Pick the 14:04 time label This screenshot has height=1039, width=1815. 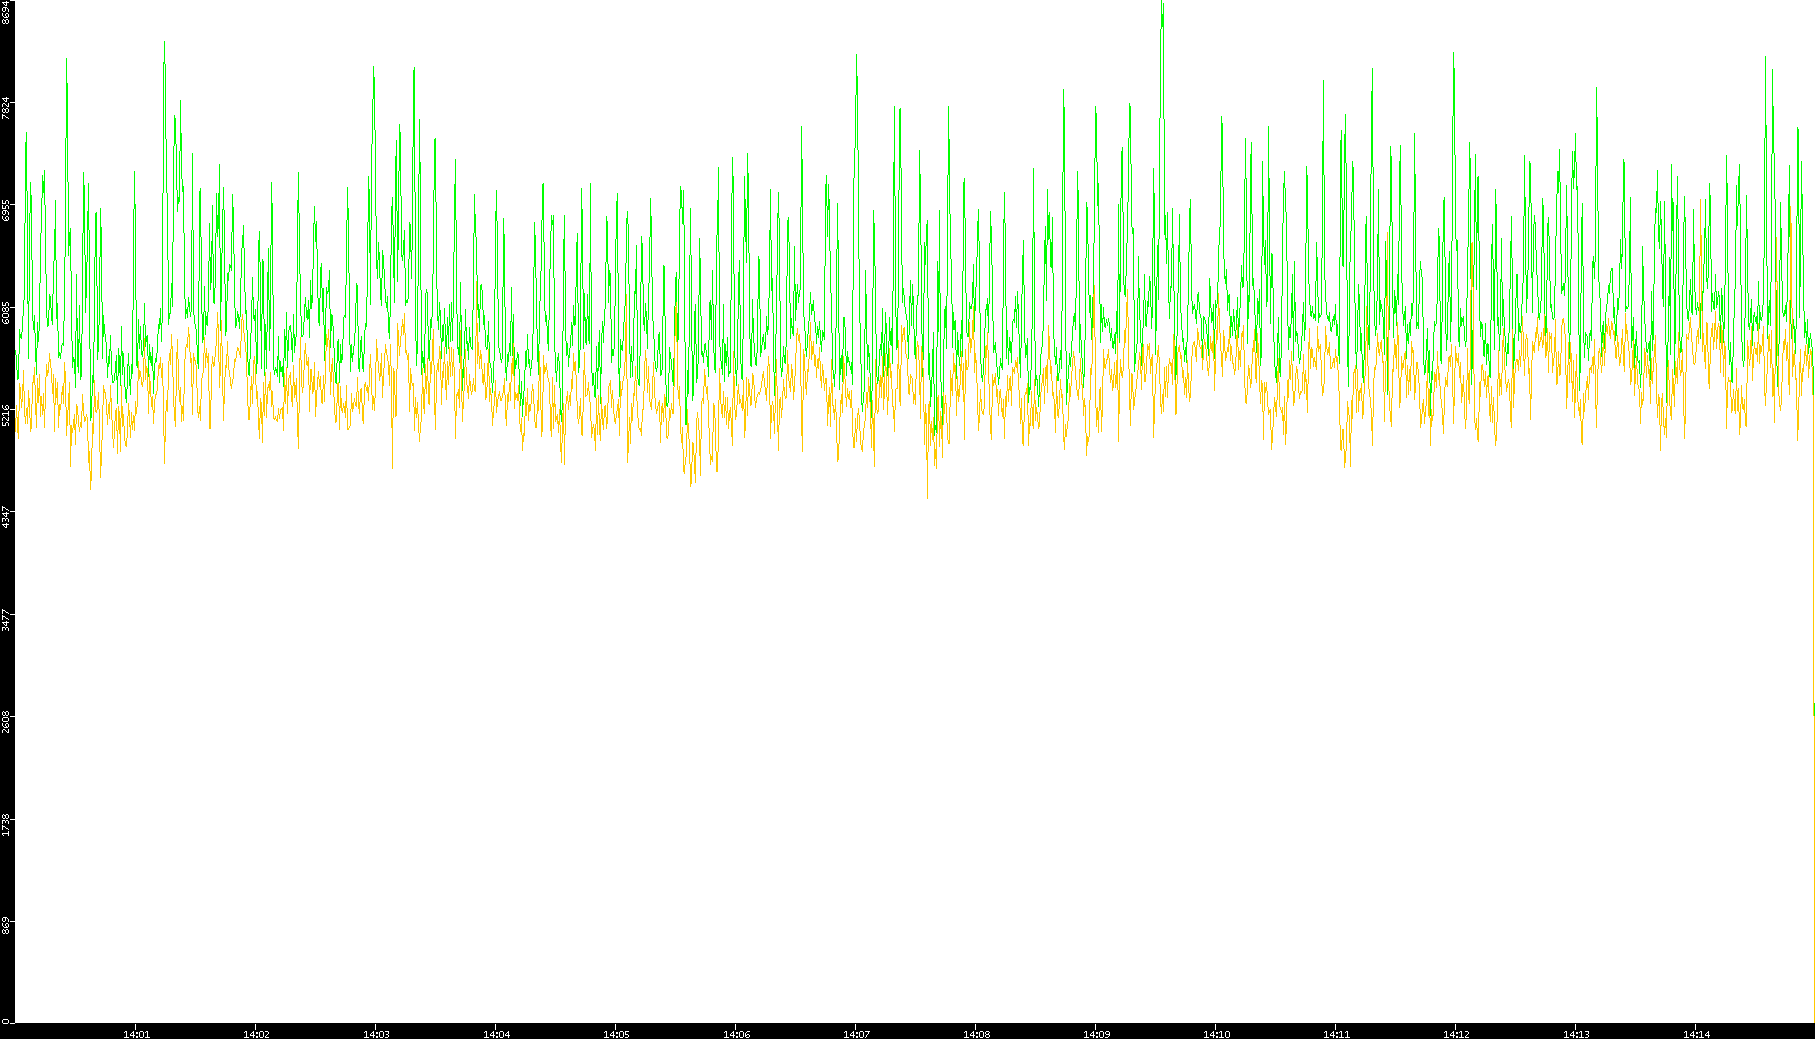(x=496, y=1034)
